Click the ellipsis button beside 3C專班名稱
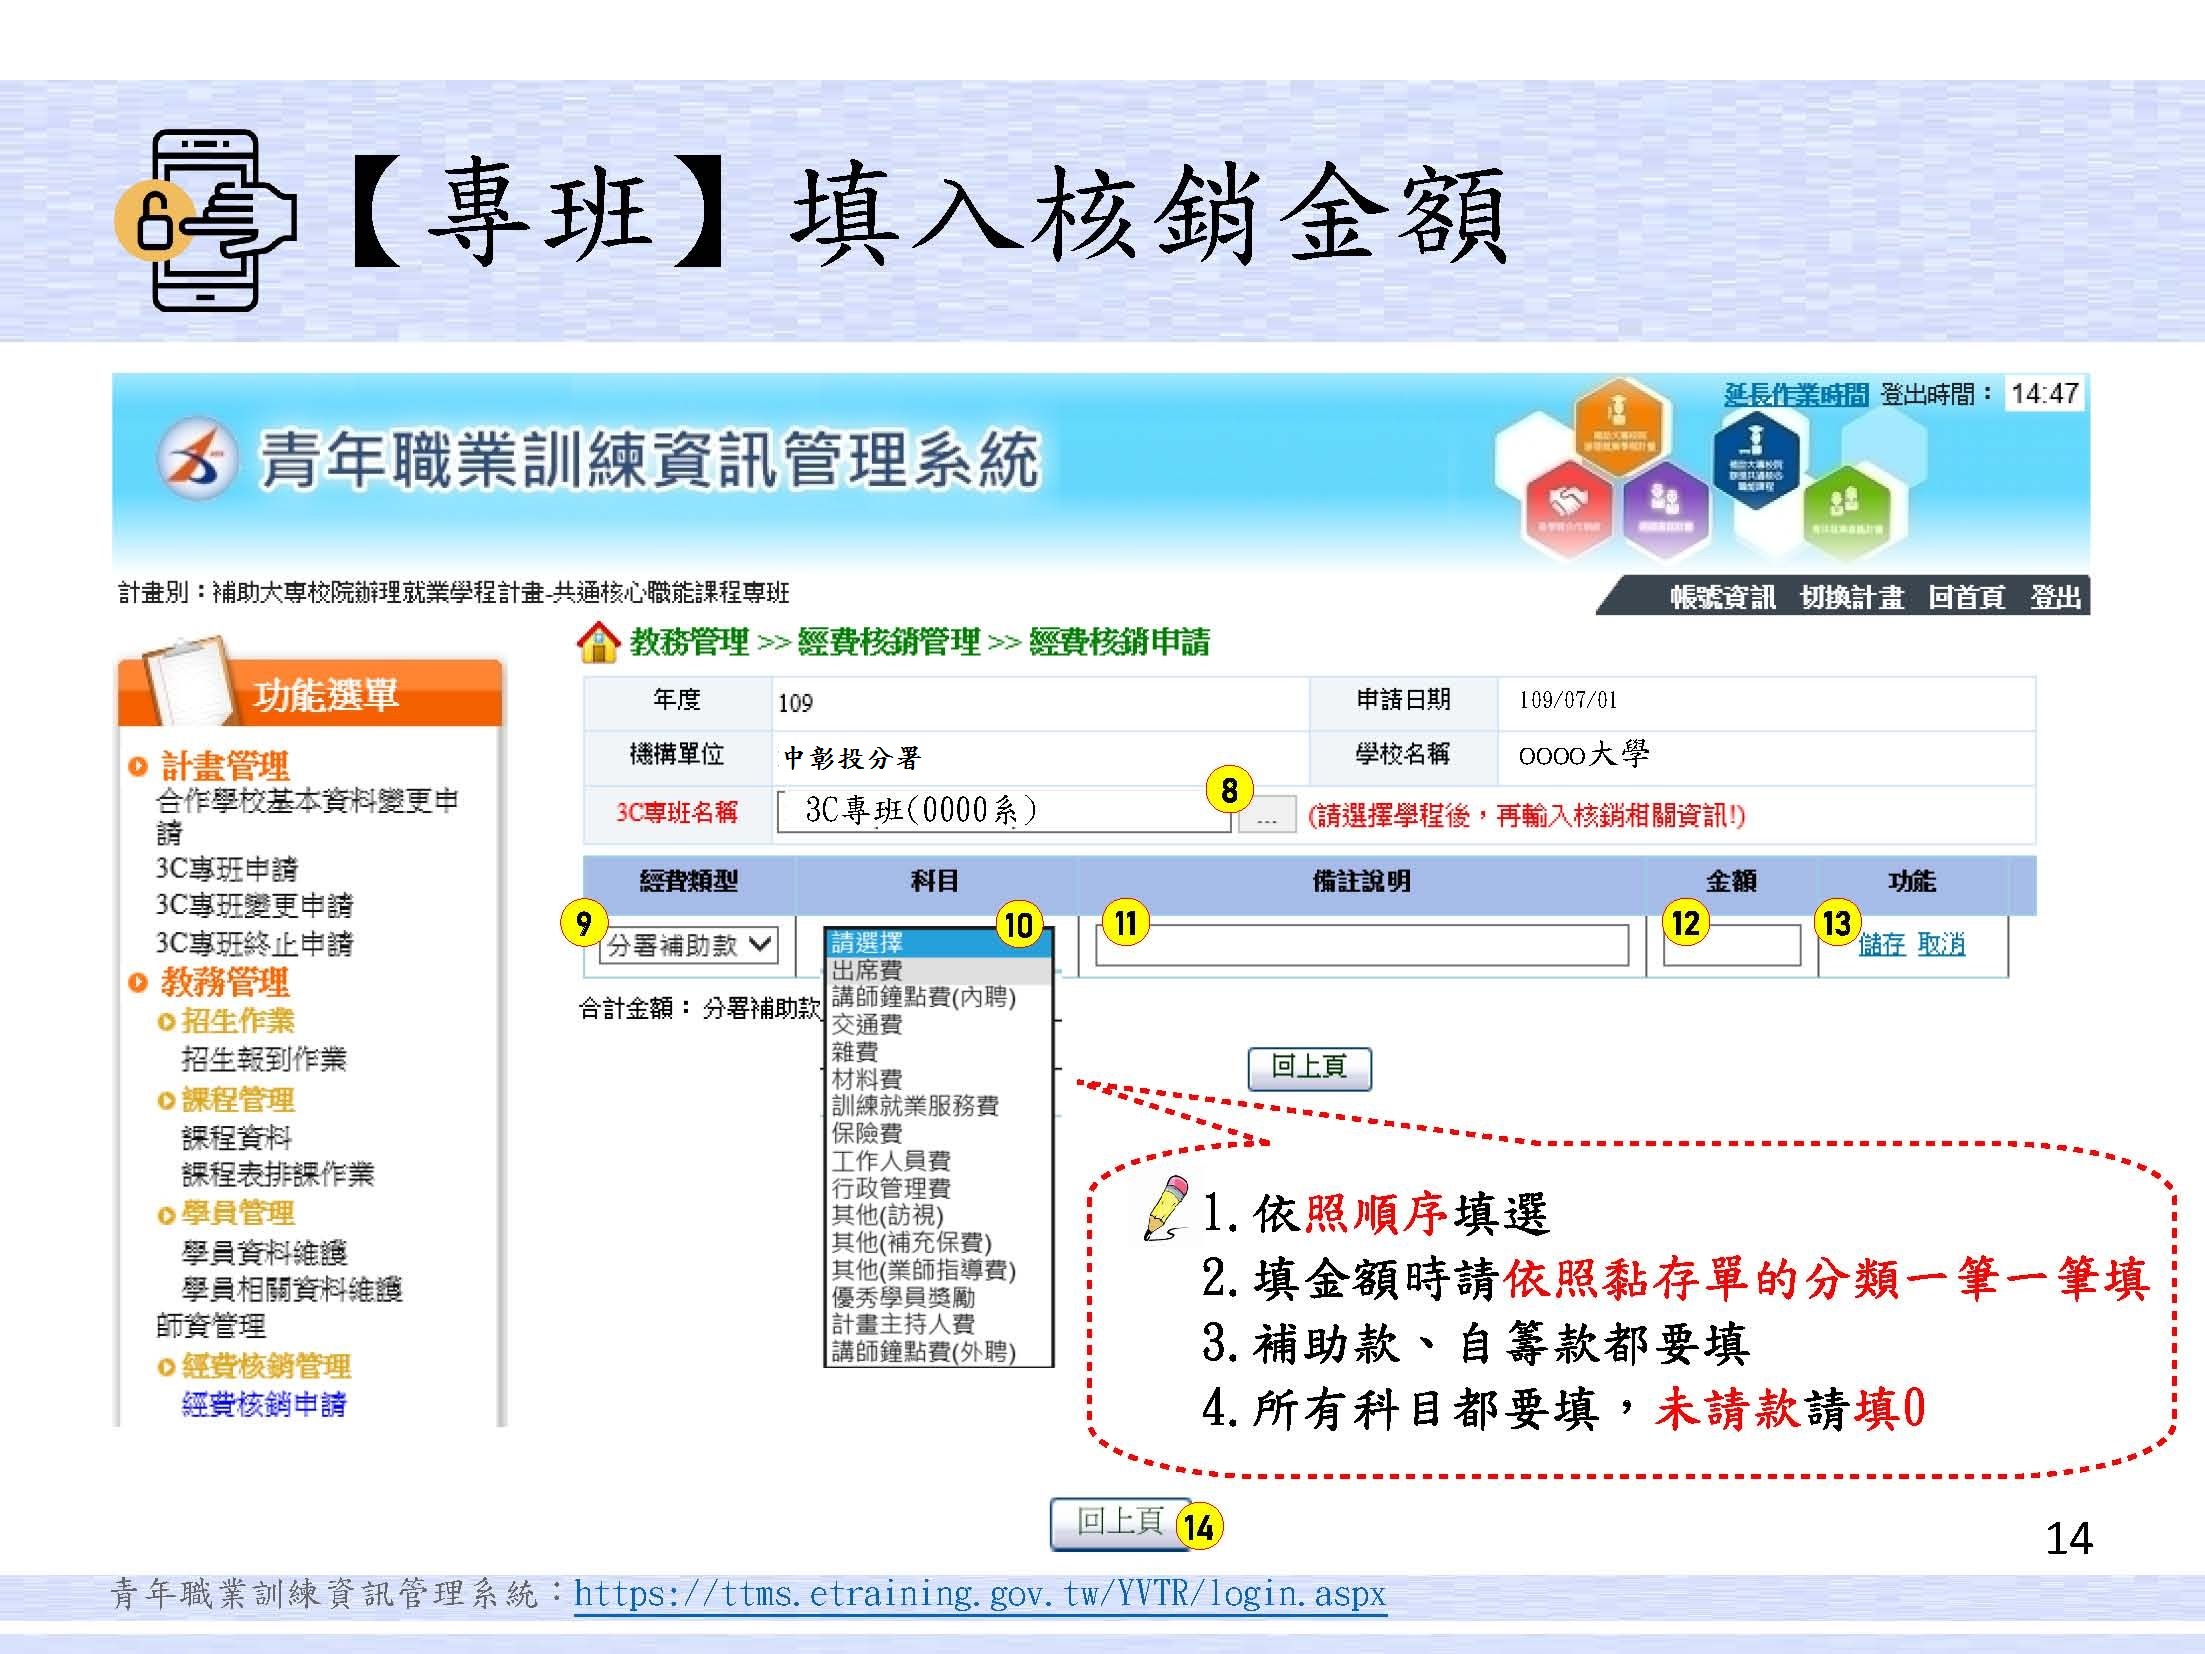The width and height of the screenshot is (2205, 1654). pyautogui.click(x=1266, y=816)
